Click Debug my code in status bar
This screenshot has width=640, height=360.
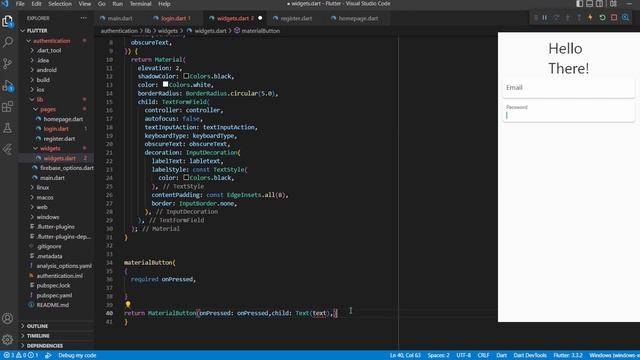(x=77, y=355)
